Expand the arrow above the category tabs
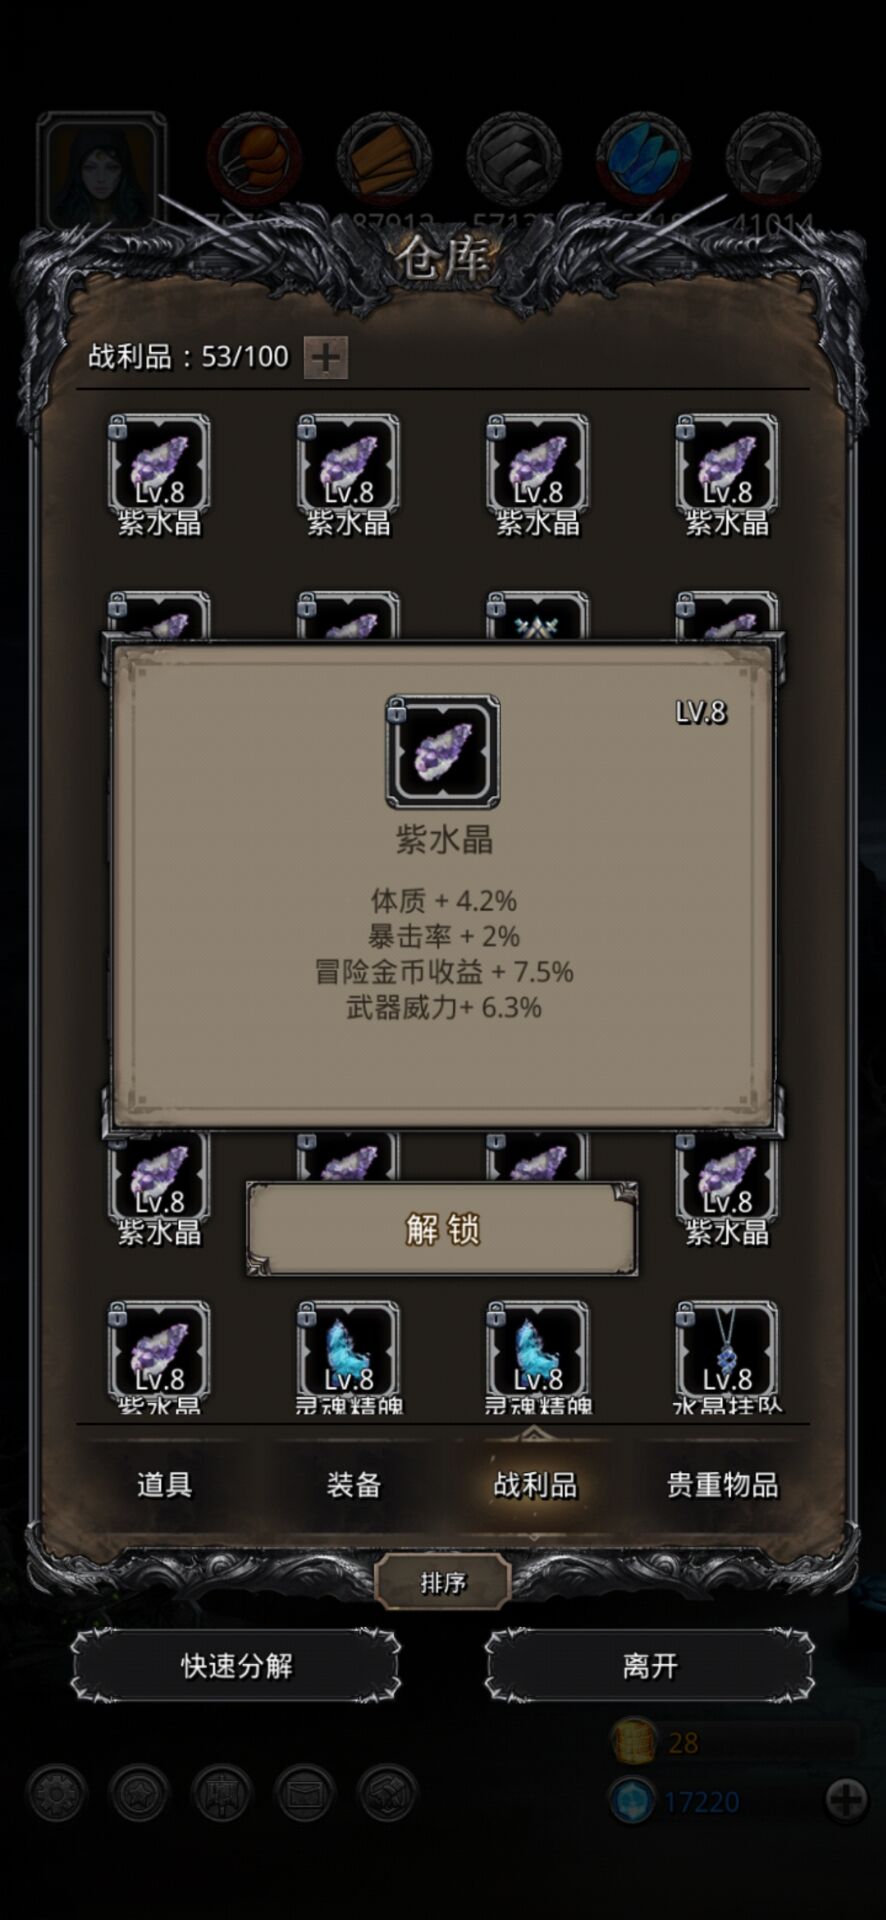 [535, 1434]
